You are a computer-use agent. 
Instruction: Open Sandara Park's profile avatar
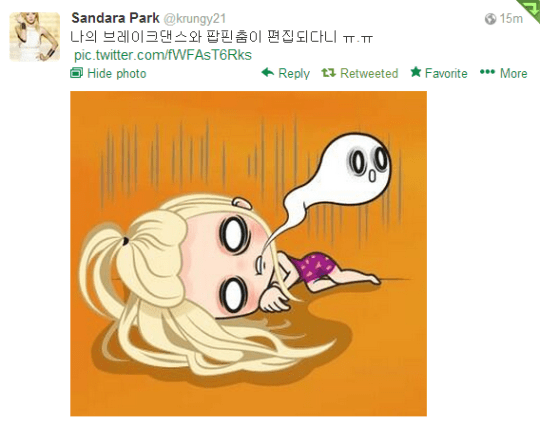[34, 37]
